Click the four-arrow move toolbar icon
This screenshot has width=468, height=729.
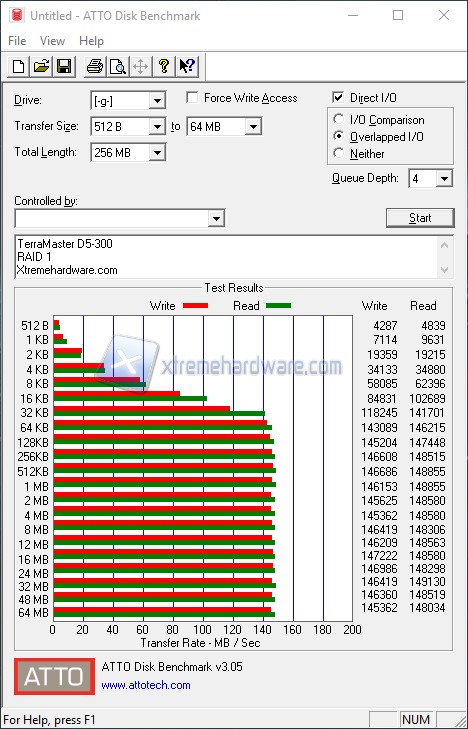click(x=140, y=67)
